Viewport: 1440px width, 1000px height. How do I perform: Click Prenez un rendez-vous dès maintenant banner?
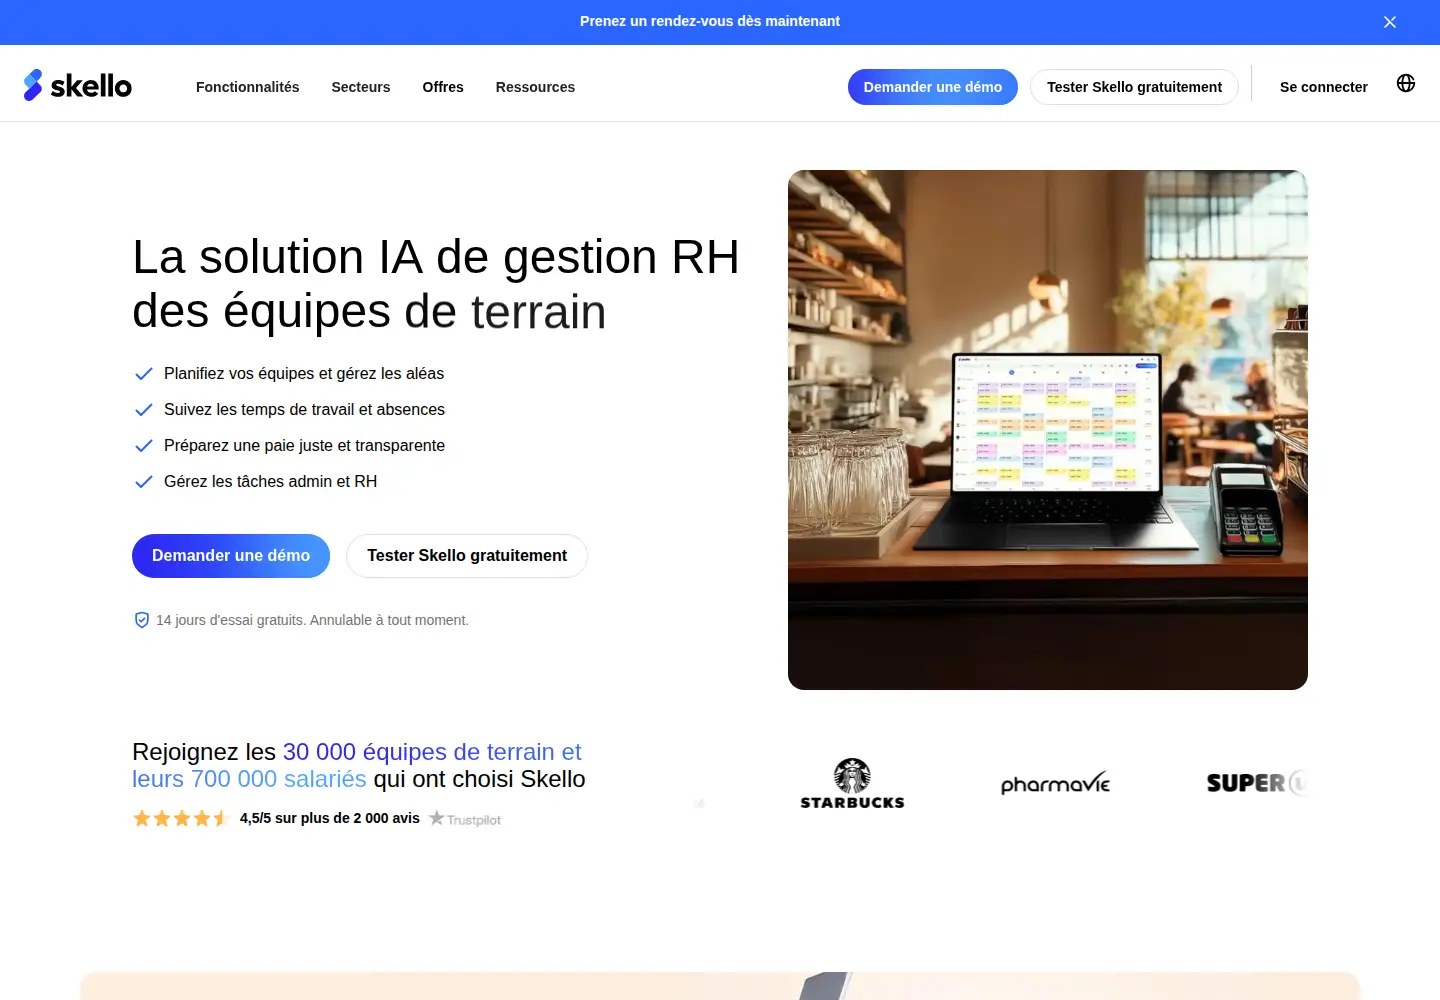click(710, 21)
